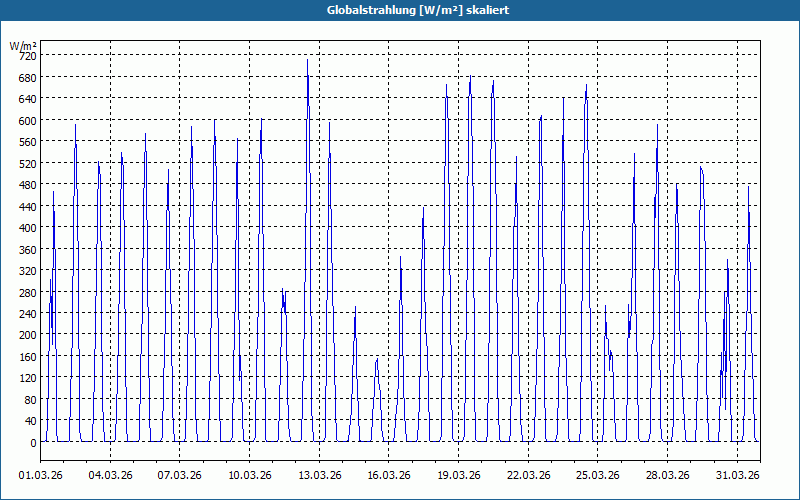Click the 01.03.26 date label
This screenshot has width=800, height=500.
(41, 475)
